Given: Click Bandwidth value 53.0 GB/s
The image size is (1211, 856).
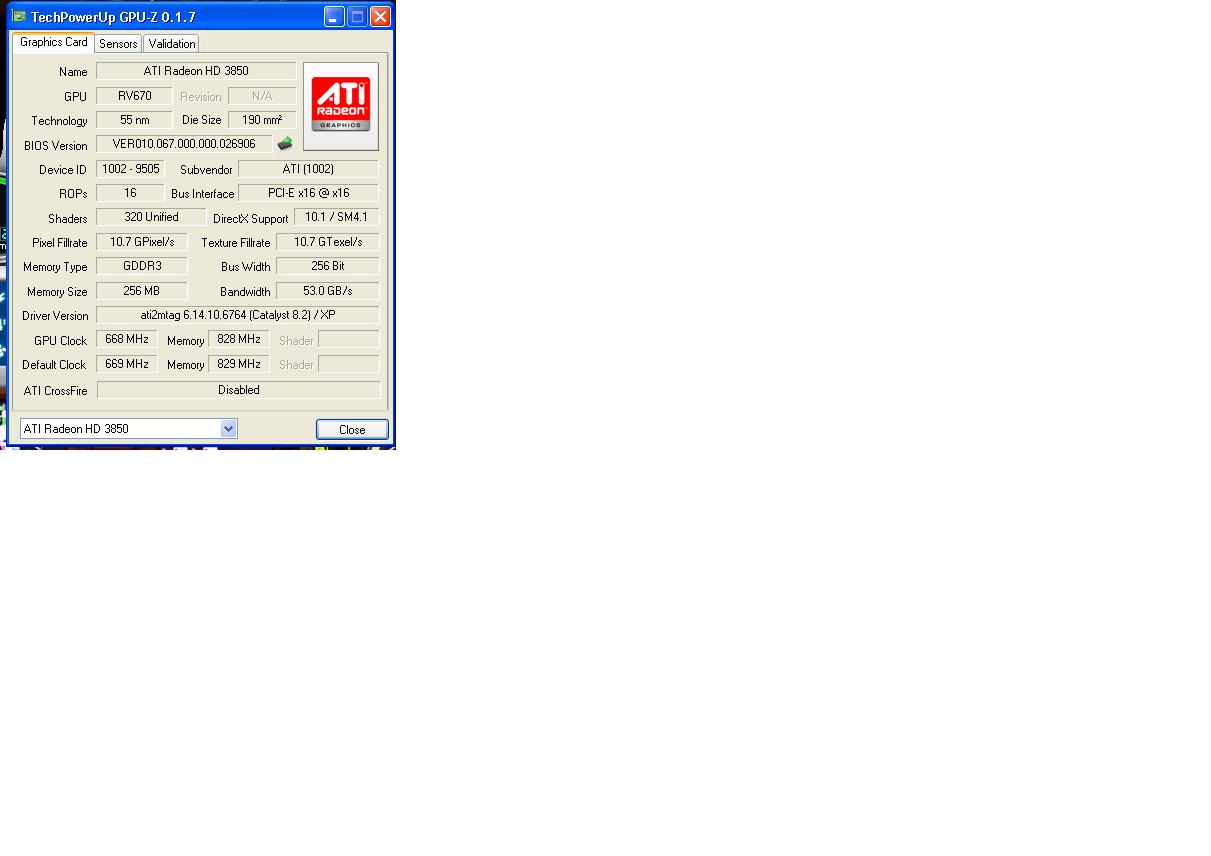Looking at the screenshot, I should click(x=328, y=291).
